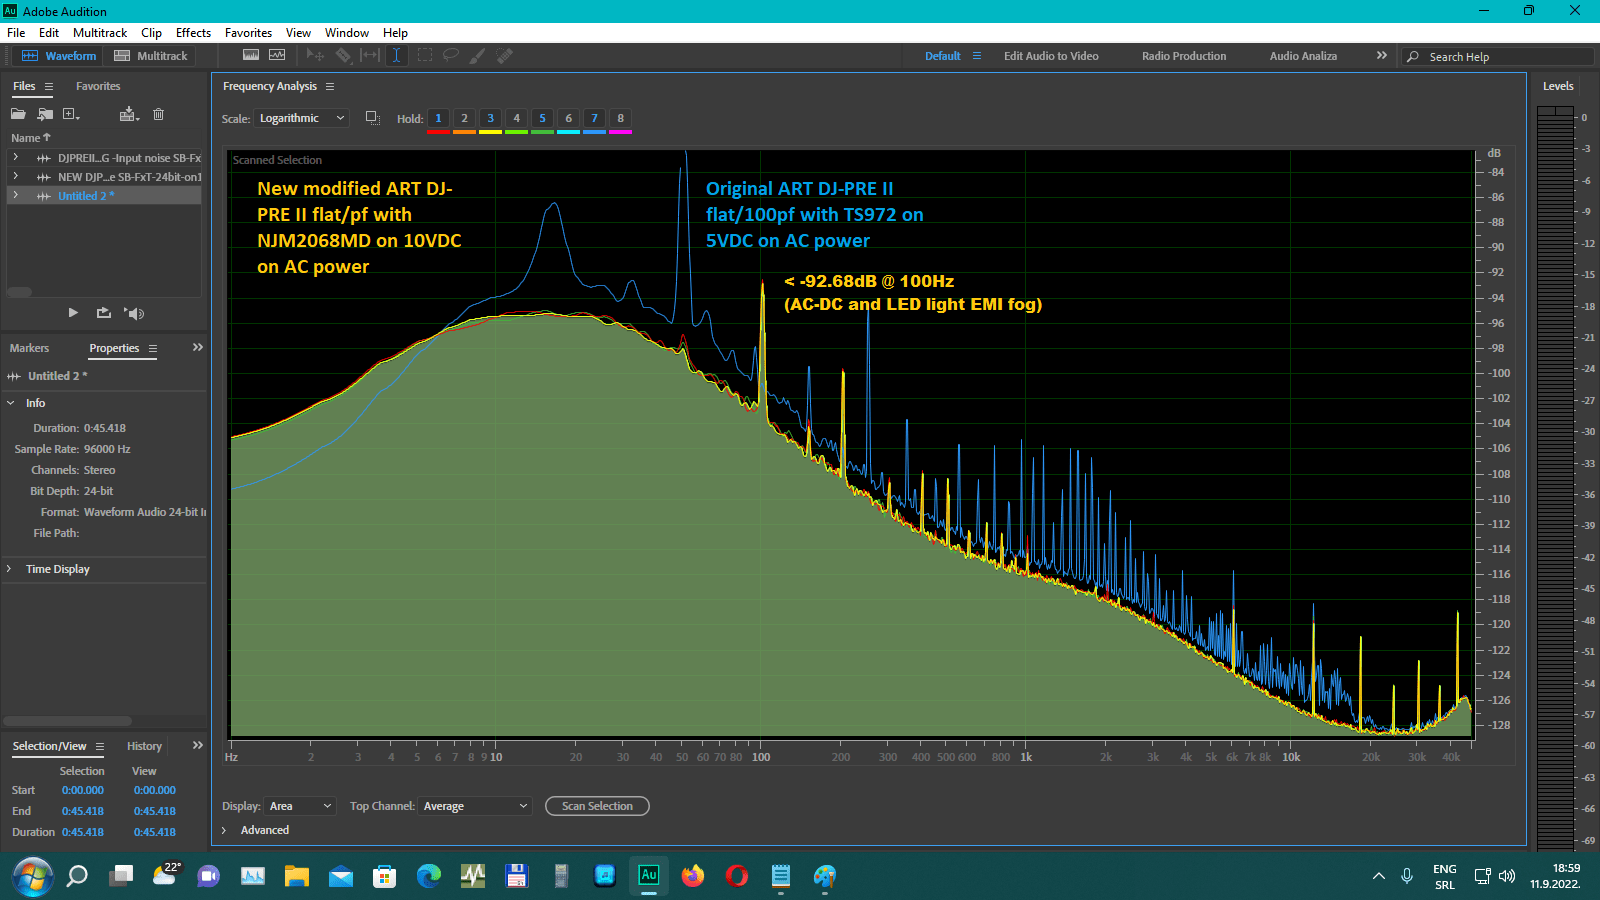Image resolution: width=1600 pixels, height=900 pixels.
Task: Select Edit Audio to Video workspace
Action: pyautogui.click(x=1051, y=56)
